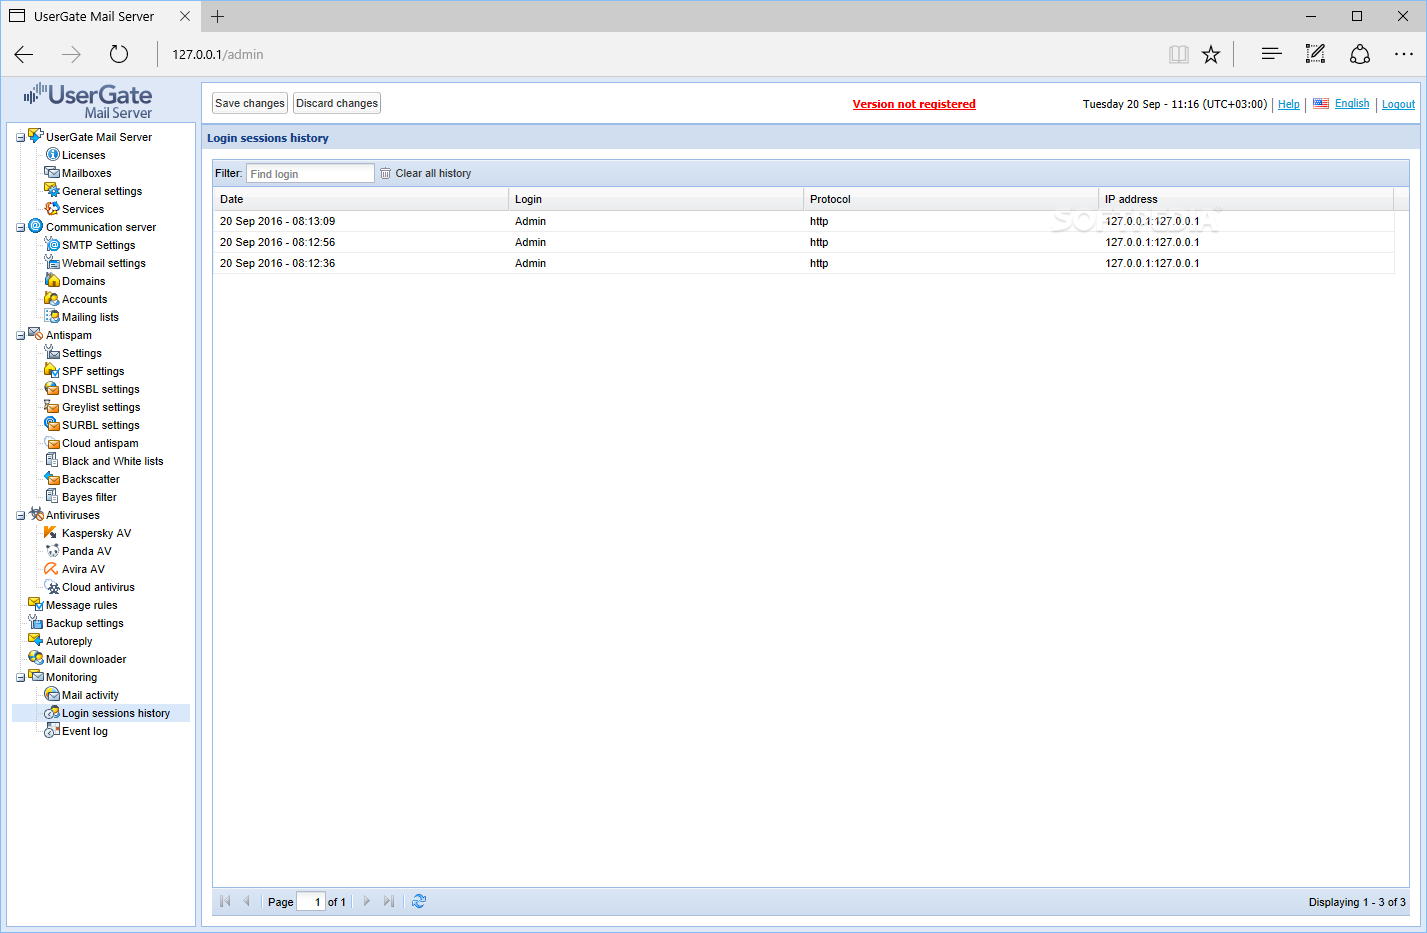The image size is (1427, 933).
Task: Open Antispam Settings in the tree
Action: tap(82, 353)
